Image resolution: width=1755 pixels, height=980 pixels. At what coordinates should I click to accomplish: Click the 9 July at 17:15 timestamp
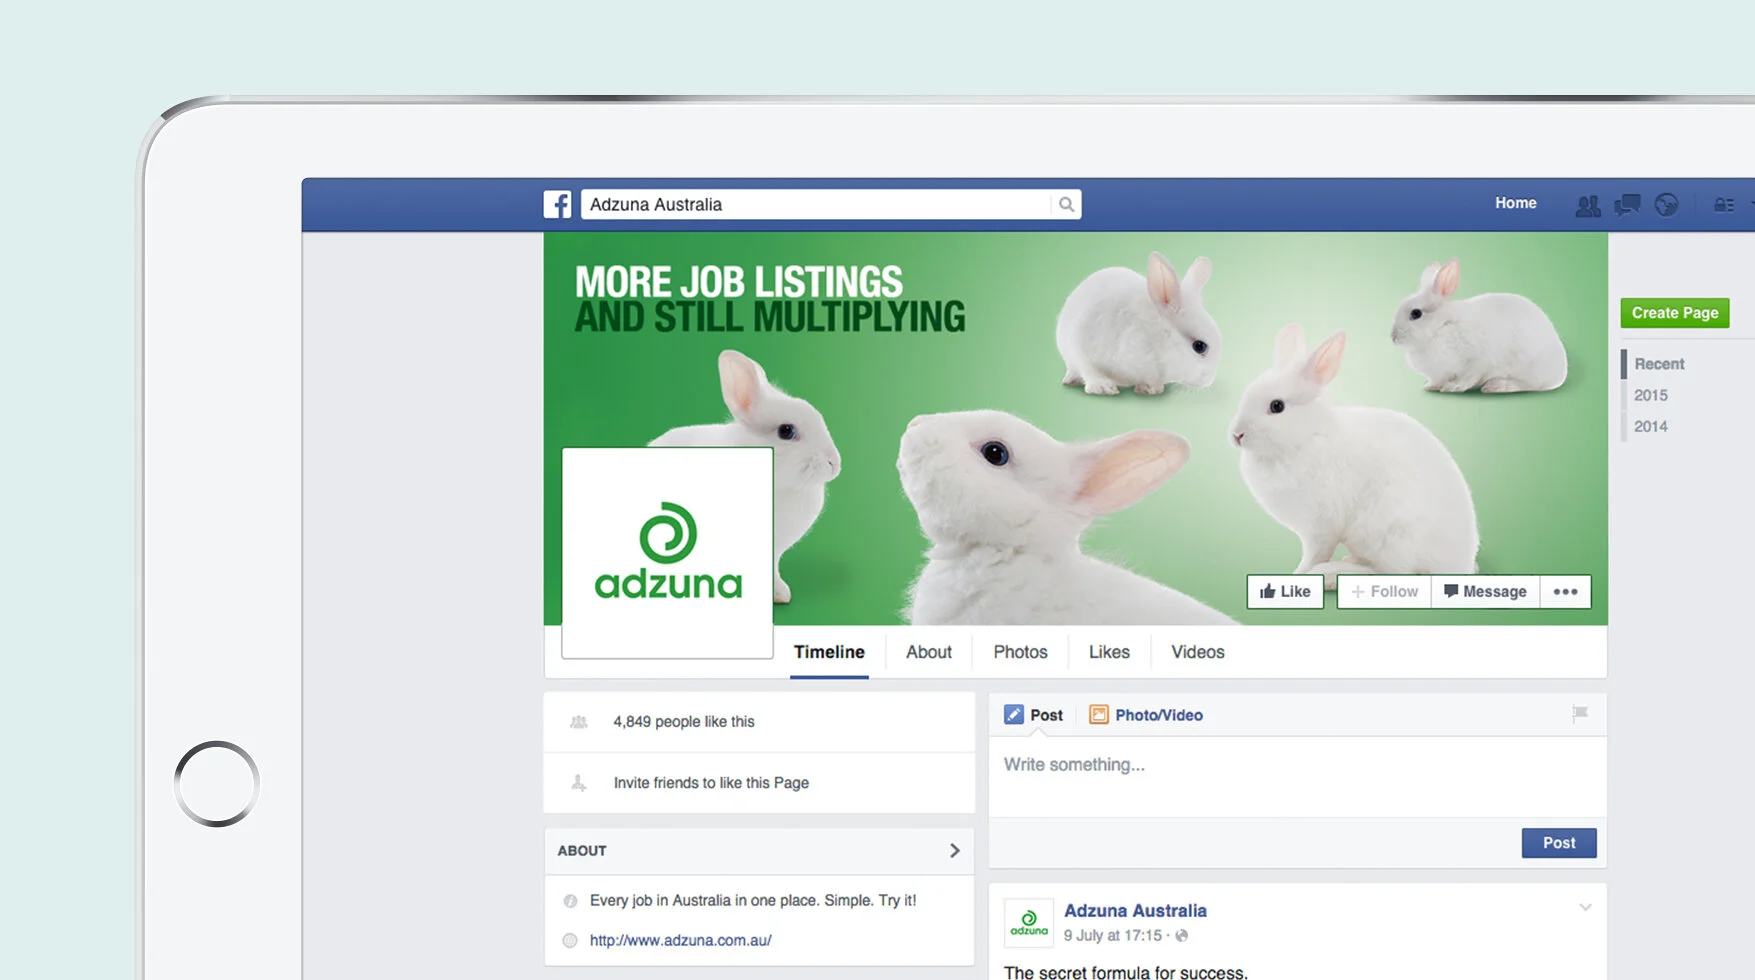pyautogui.click(x=1113, y=936)
